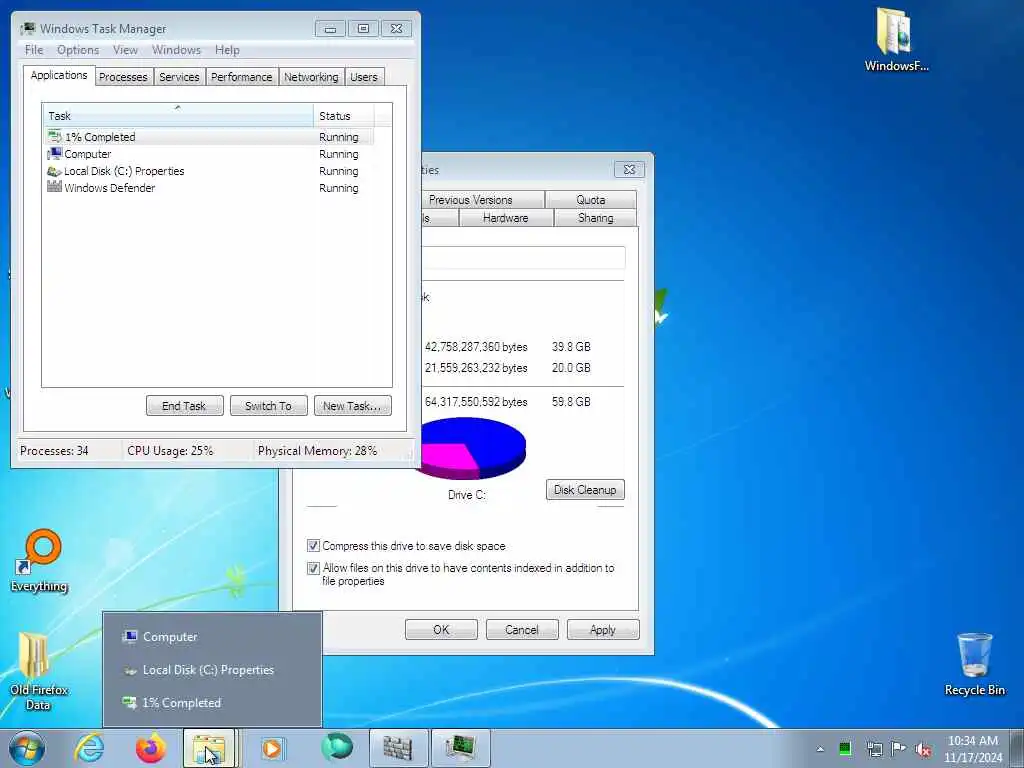Open the Quota tab in Properties
The width and height of the screenshot is (1024, 768).
tap(590, 200)
